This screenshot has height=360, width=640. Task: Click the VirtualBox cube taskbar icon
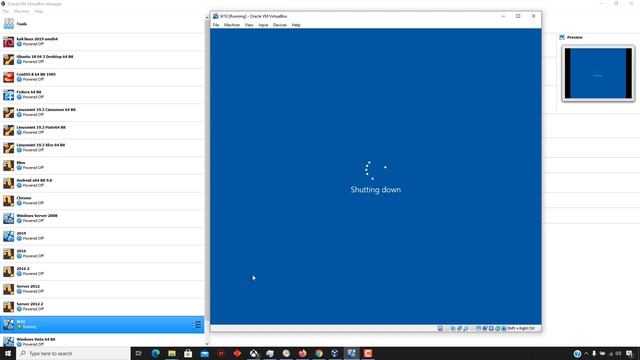335,353
